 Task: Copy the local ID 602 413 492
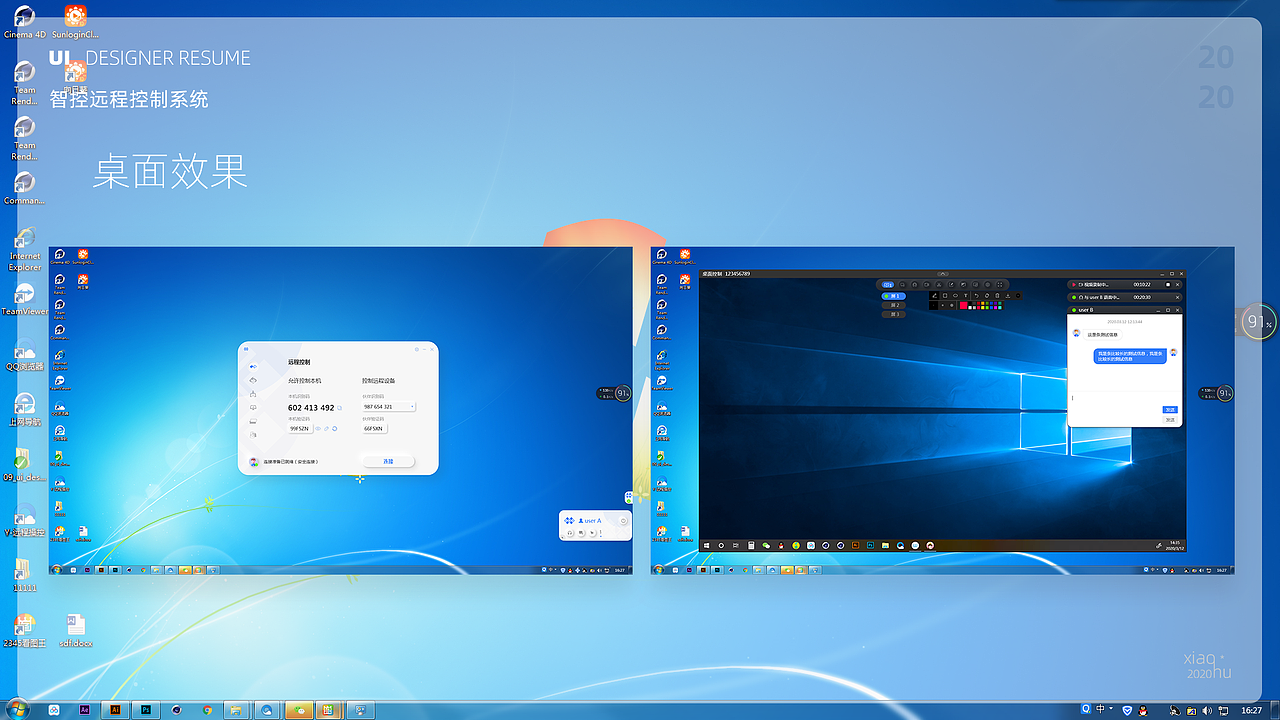coord(339,408)
